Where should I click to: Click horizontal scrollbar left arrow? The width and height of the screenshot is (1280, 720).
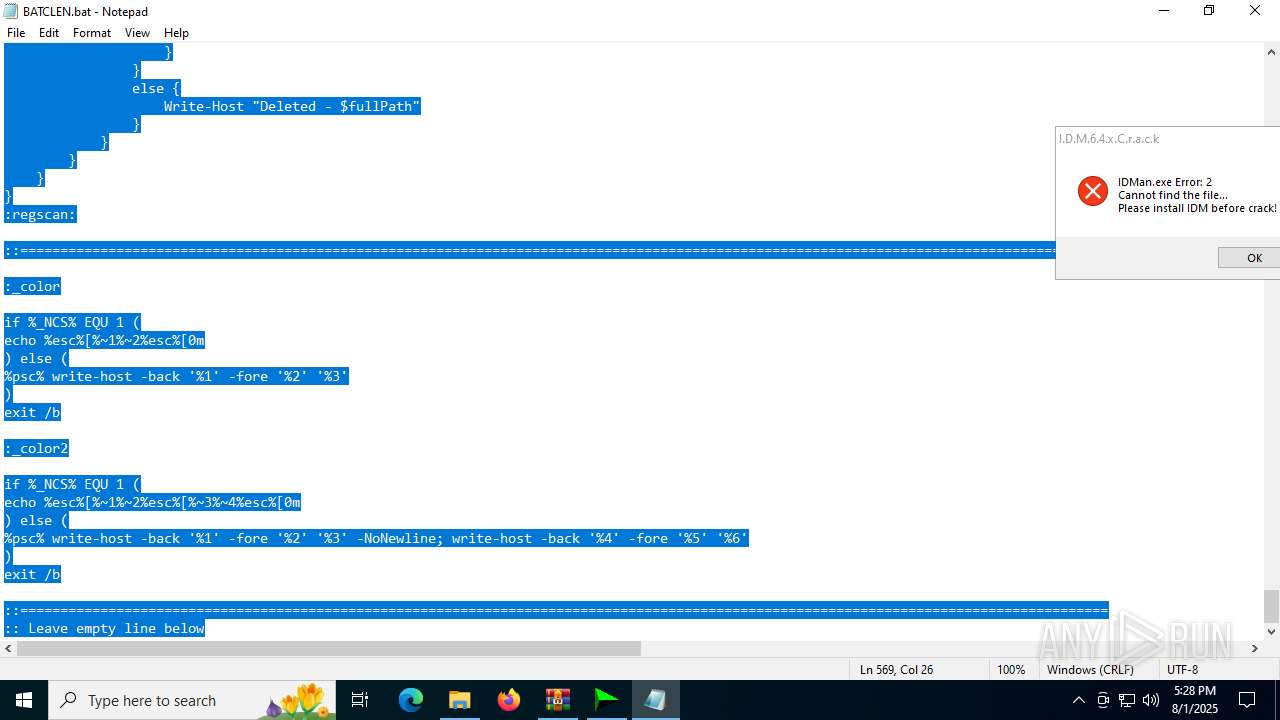pyautogui.click(x=8, y=649)
